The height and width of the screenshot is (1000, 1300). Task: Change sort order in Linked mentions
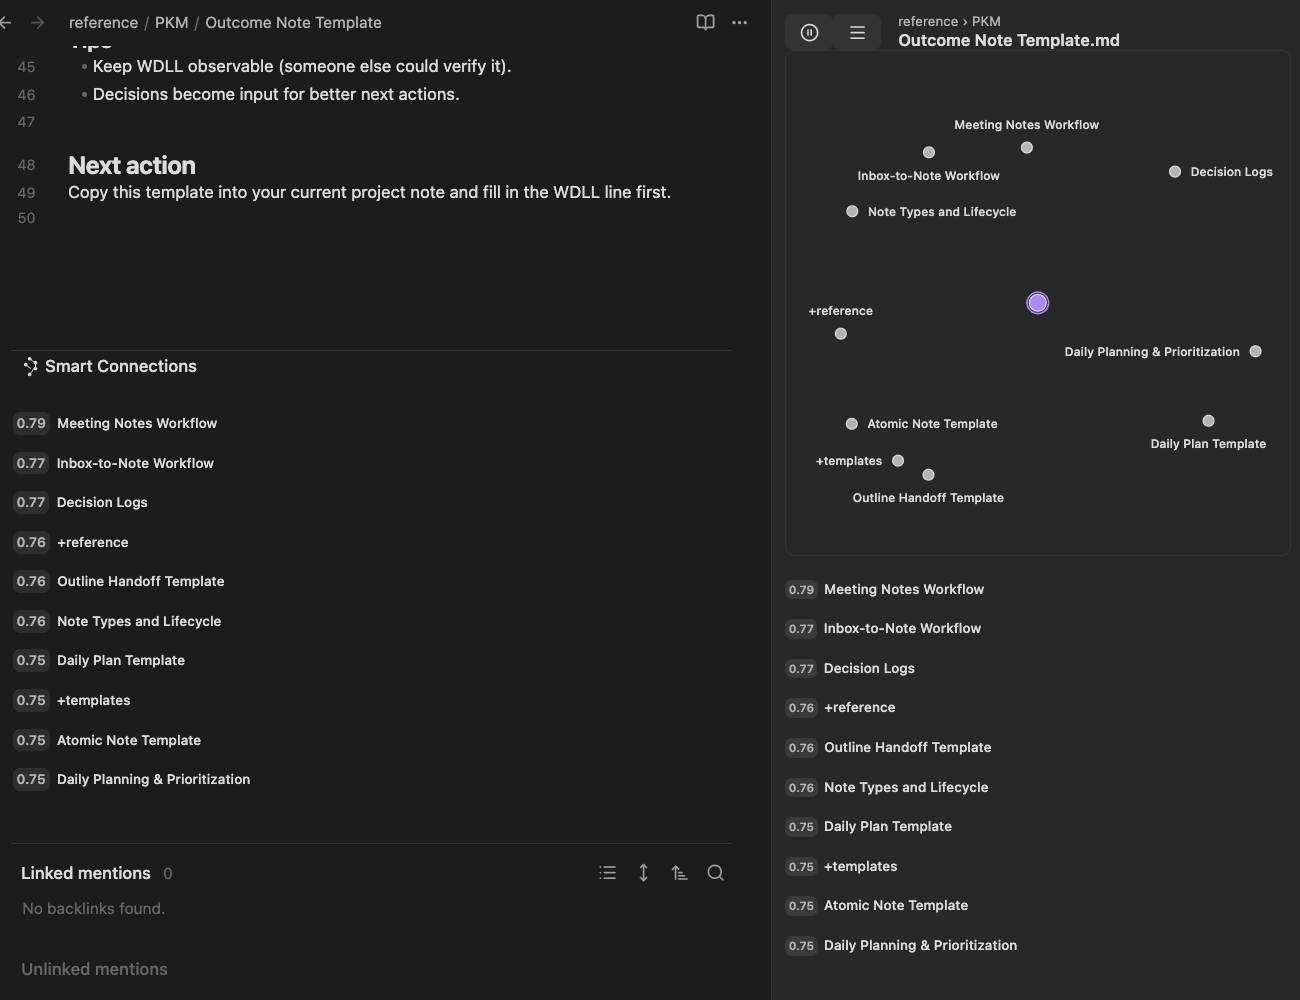click(679, 873)
